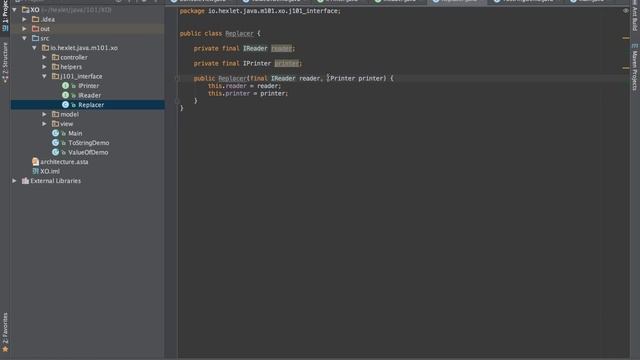
Task: Select the IPrinter interface icon in project tree
Action: 65,86
